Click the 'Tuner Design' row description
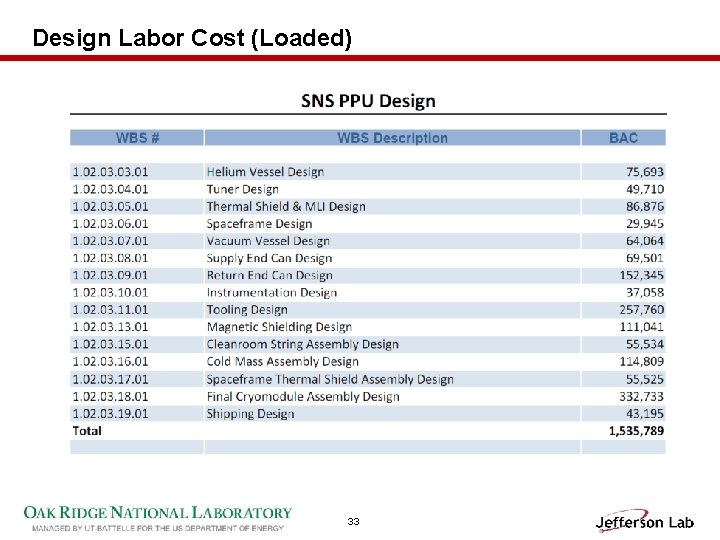The image size is (720, 540). coord(242,190)
